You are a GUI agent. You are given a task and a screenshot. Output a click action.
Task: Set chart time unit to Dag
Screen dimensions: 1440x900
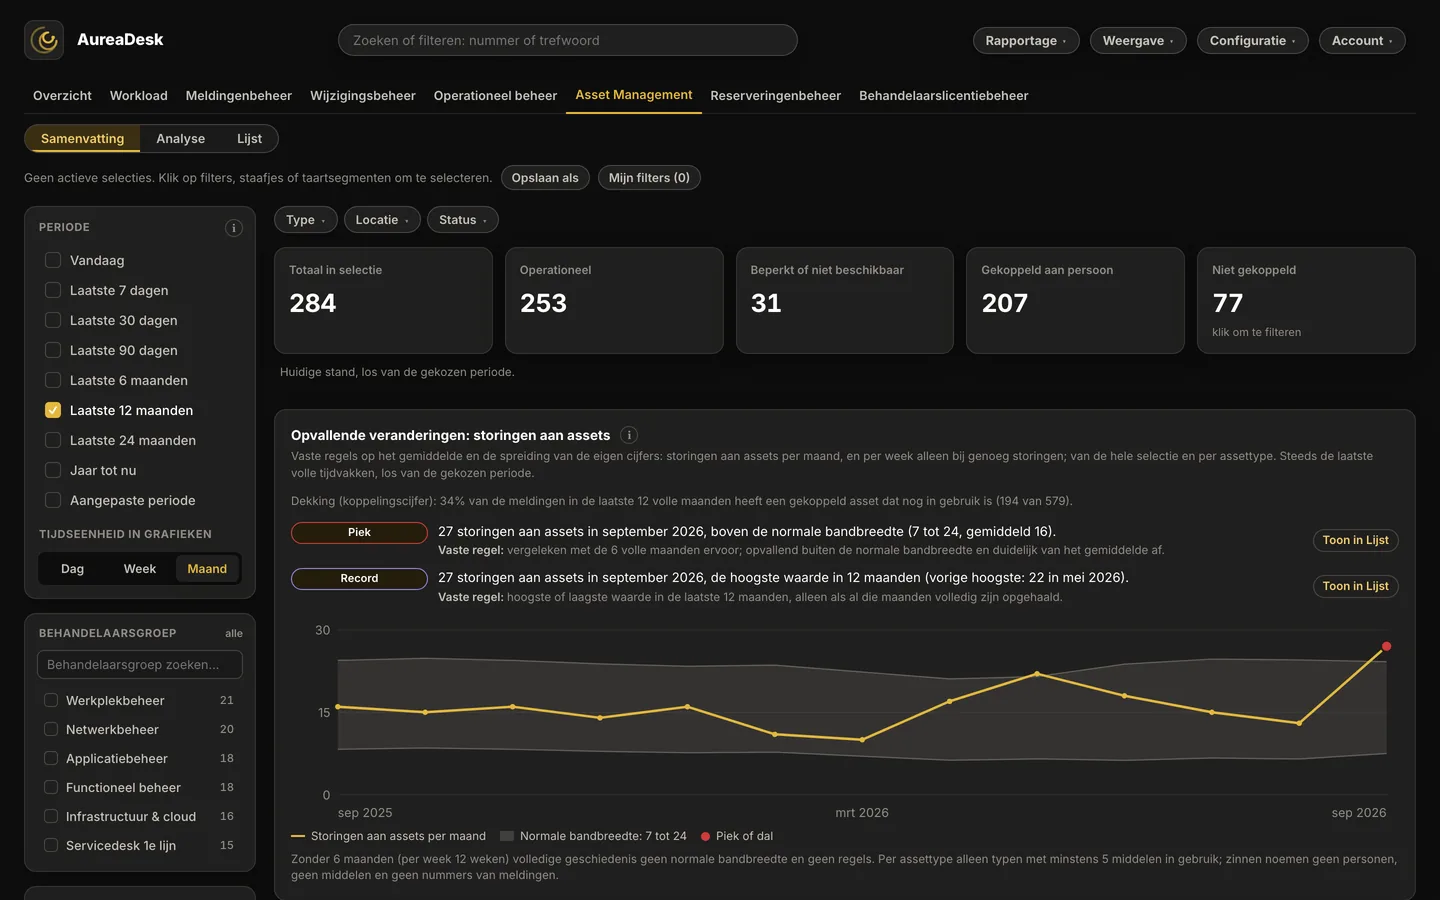pyautogui.click(x=73, y=569)
